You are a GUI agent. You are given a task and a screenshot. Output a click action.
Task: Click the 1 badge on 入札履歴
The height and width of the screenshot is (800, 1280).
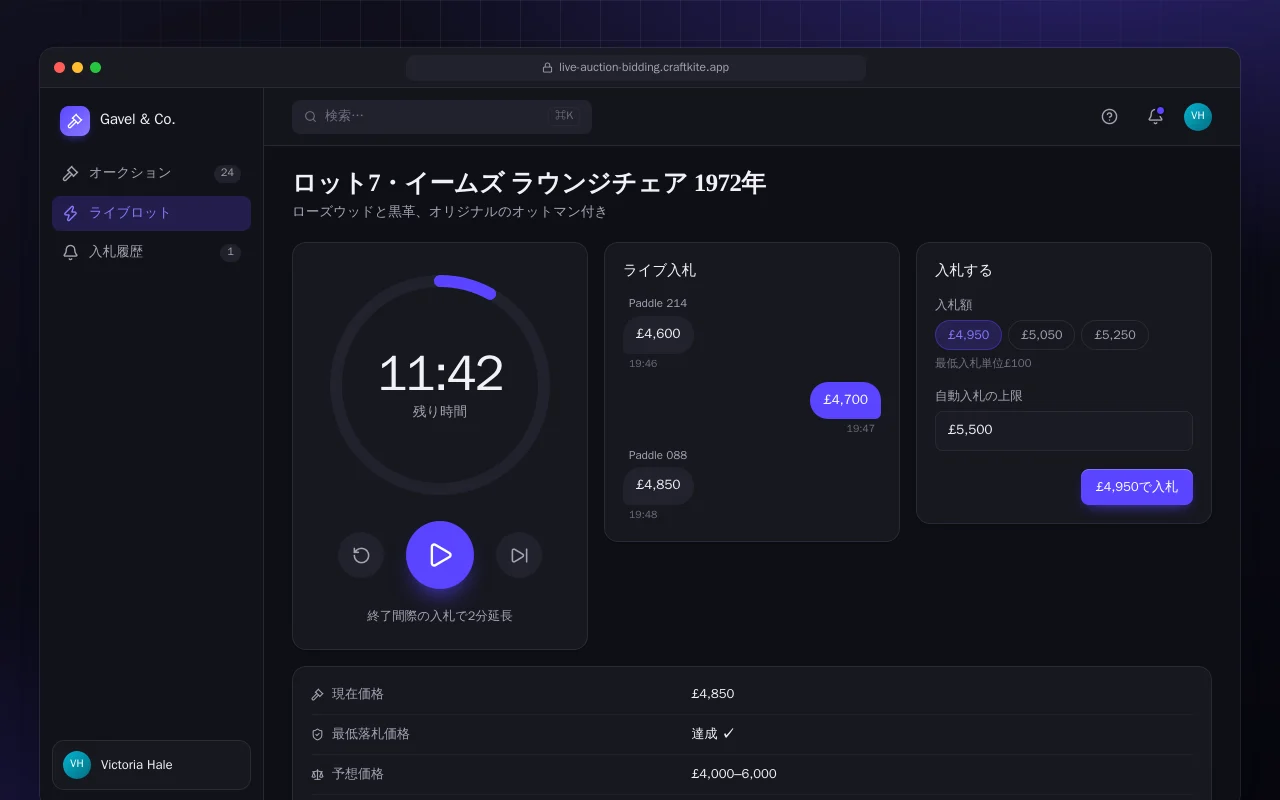[x=231, y=252]
